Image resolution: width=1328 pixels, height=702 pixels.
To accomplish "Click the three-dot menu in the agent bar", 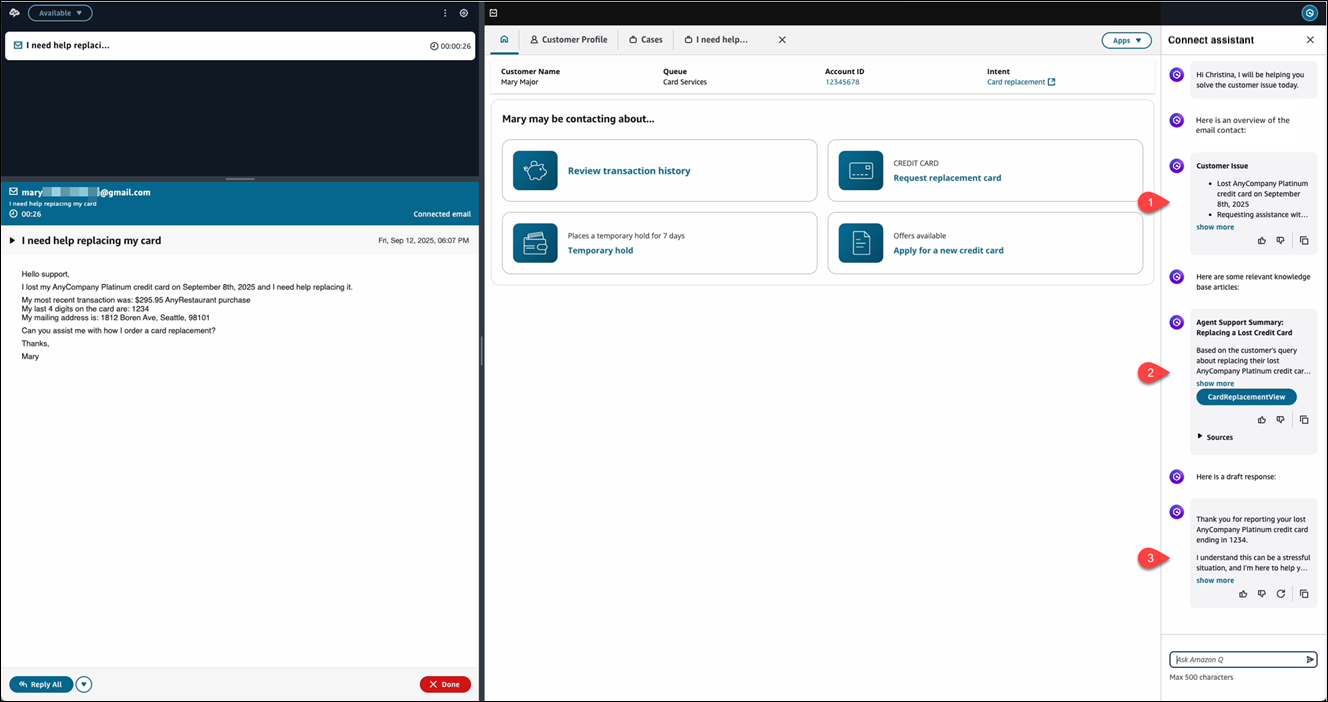I will pyautogui.click(x=444, y=13).
